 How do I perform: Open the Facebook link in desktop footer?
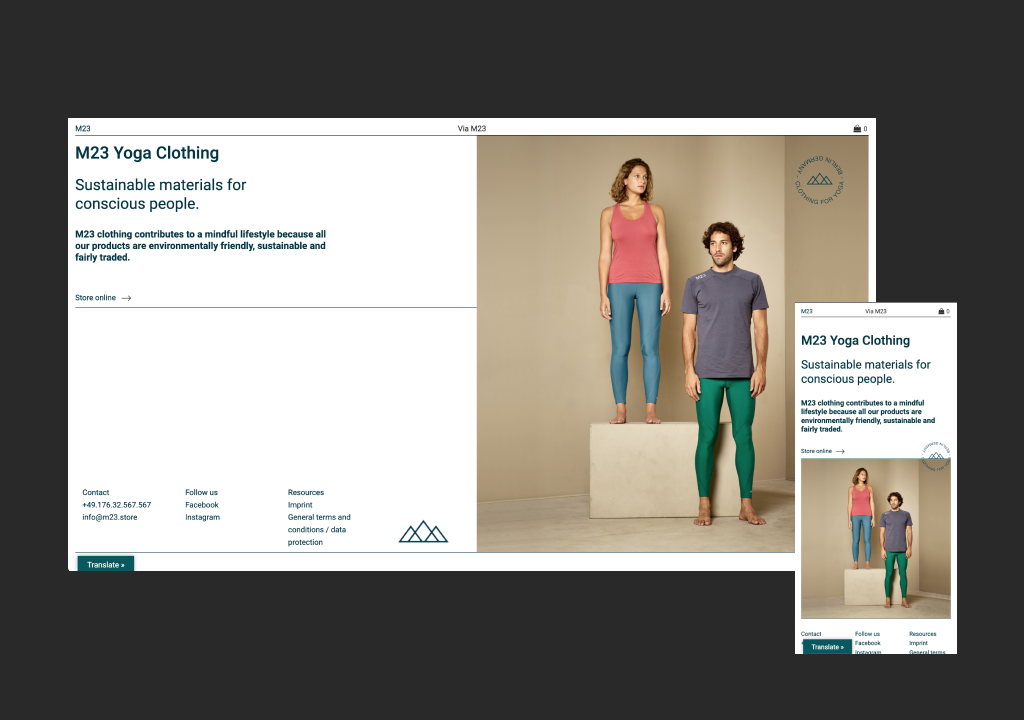pos(202,505)
